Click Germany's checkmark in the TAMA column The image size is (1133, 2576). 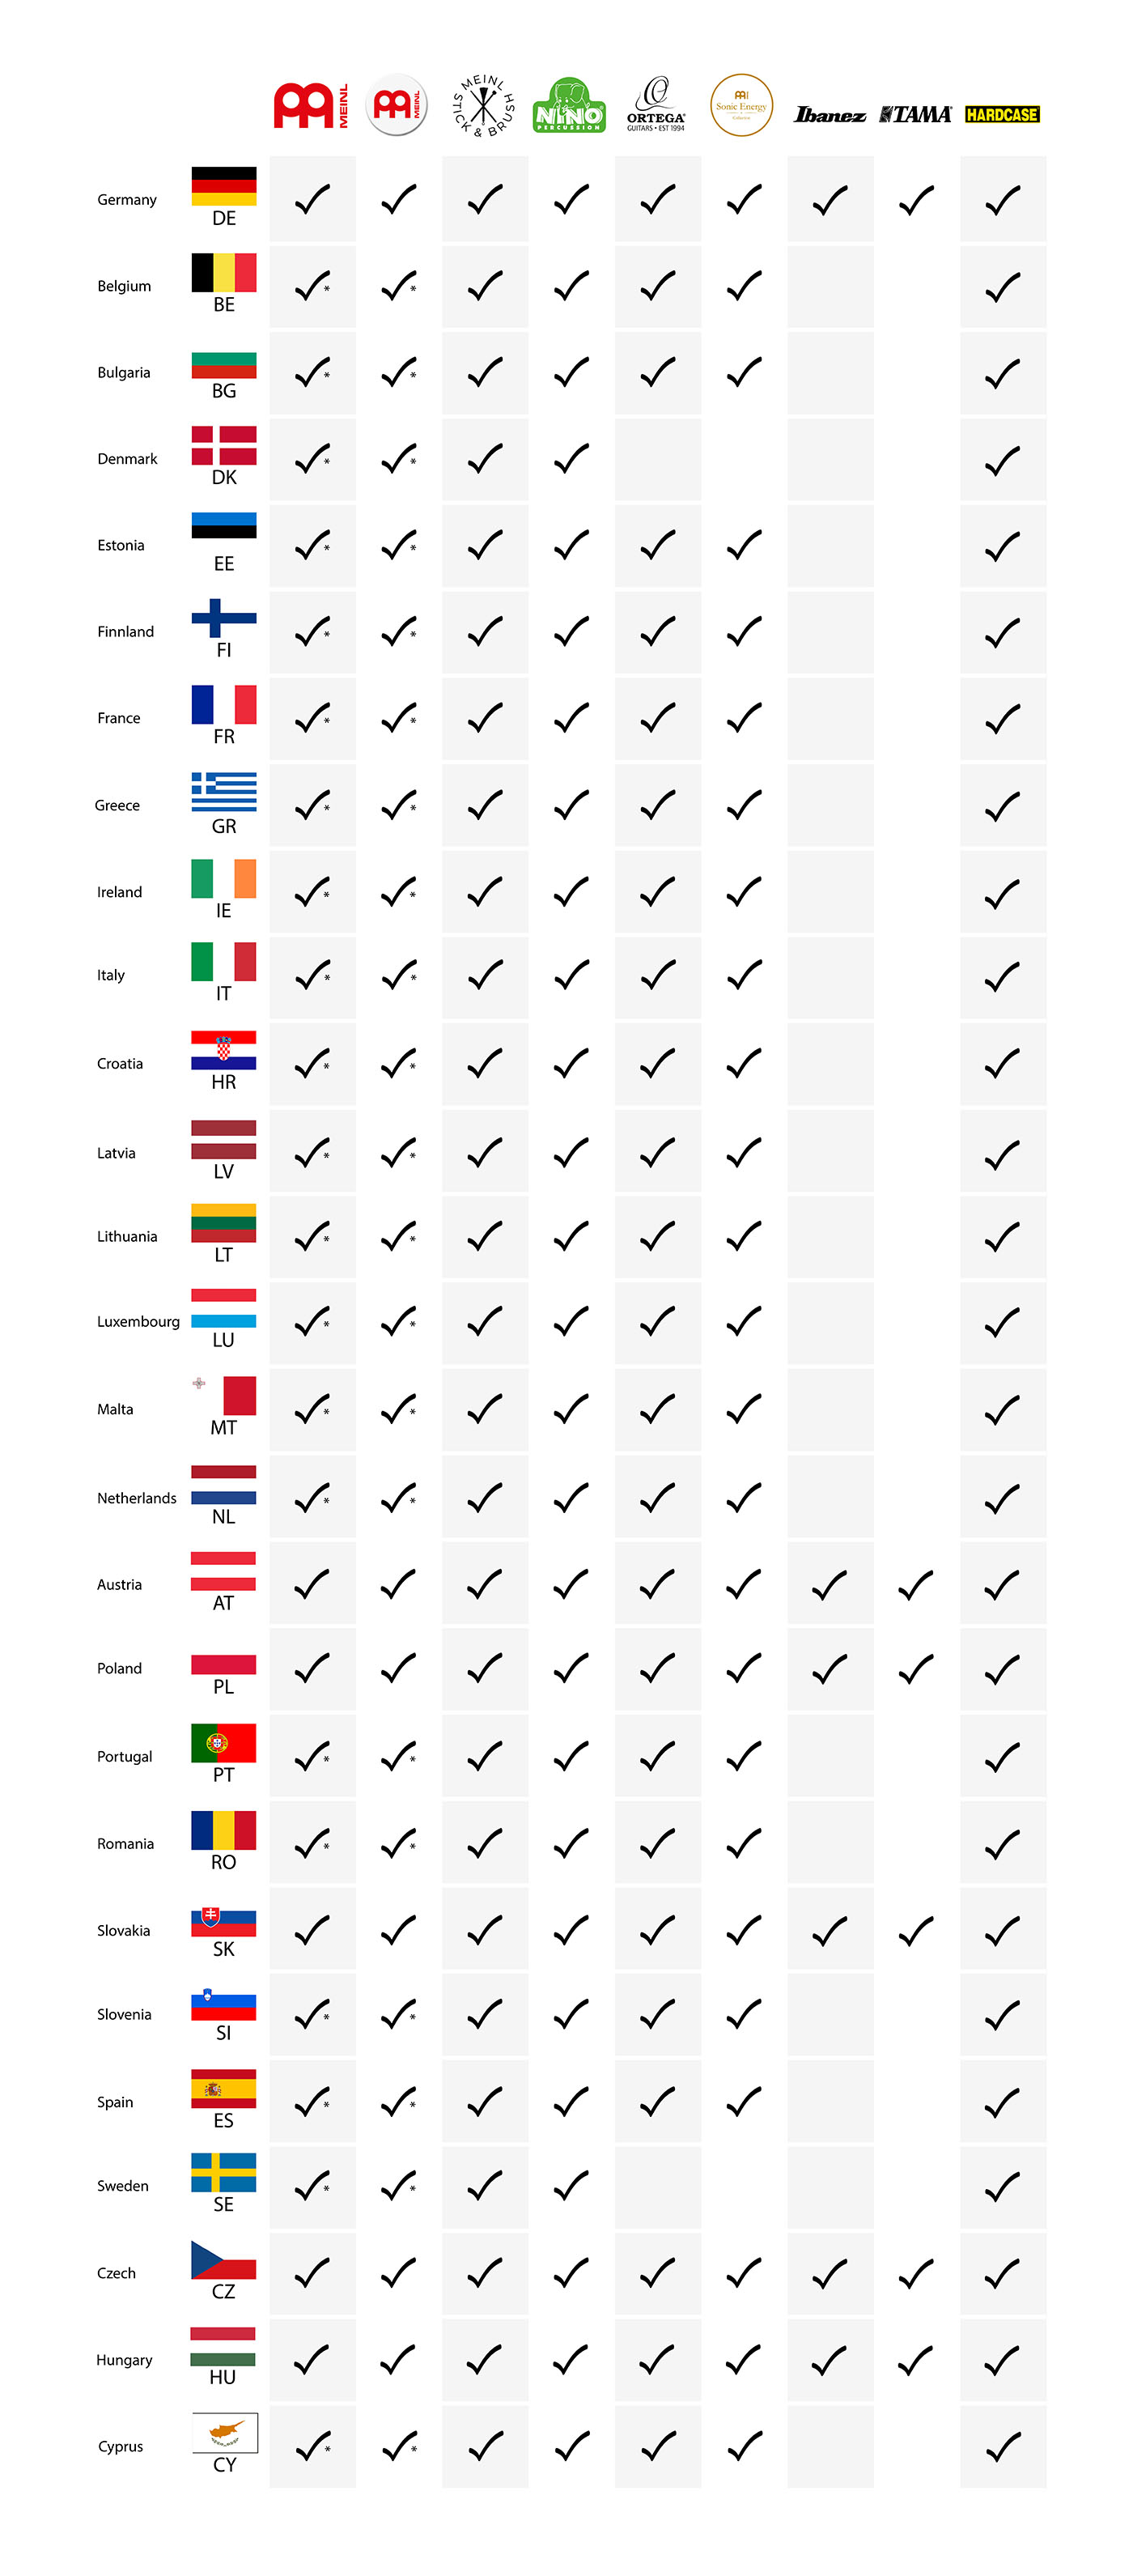(x=916, y=200)
